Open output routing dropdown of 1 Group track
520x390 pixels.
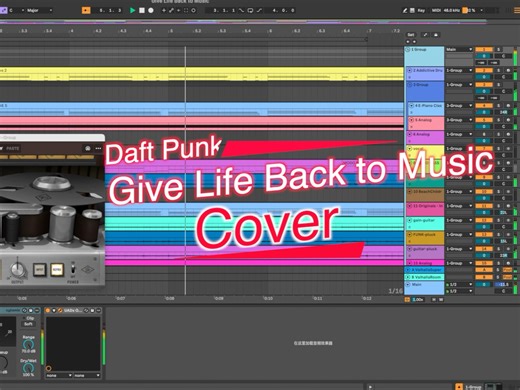tap(459, 49)
